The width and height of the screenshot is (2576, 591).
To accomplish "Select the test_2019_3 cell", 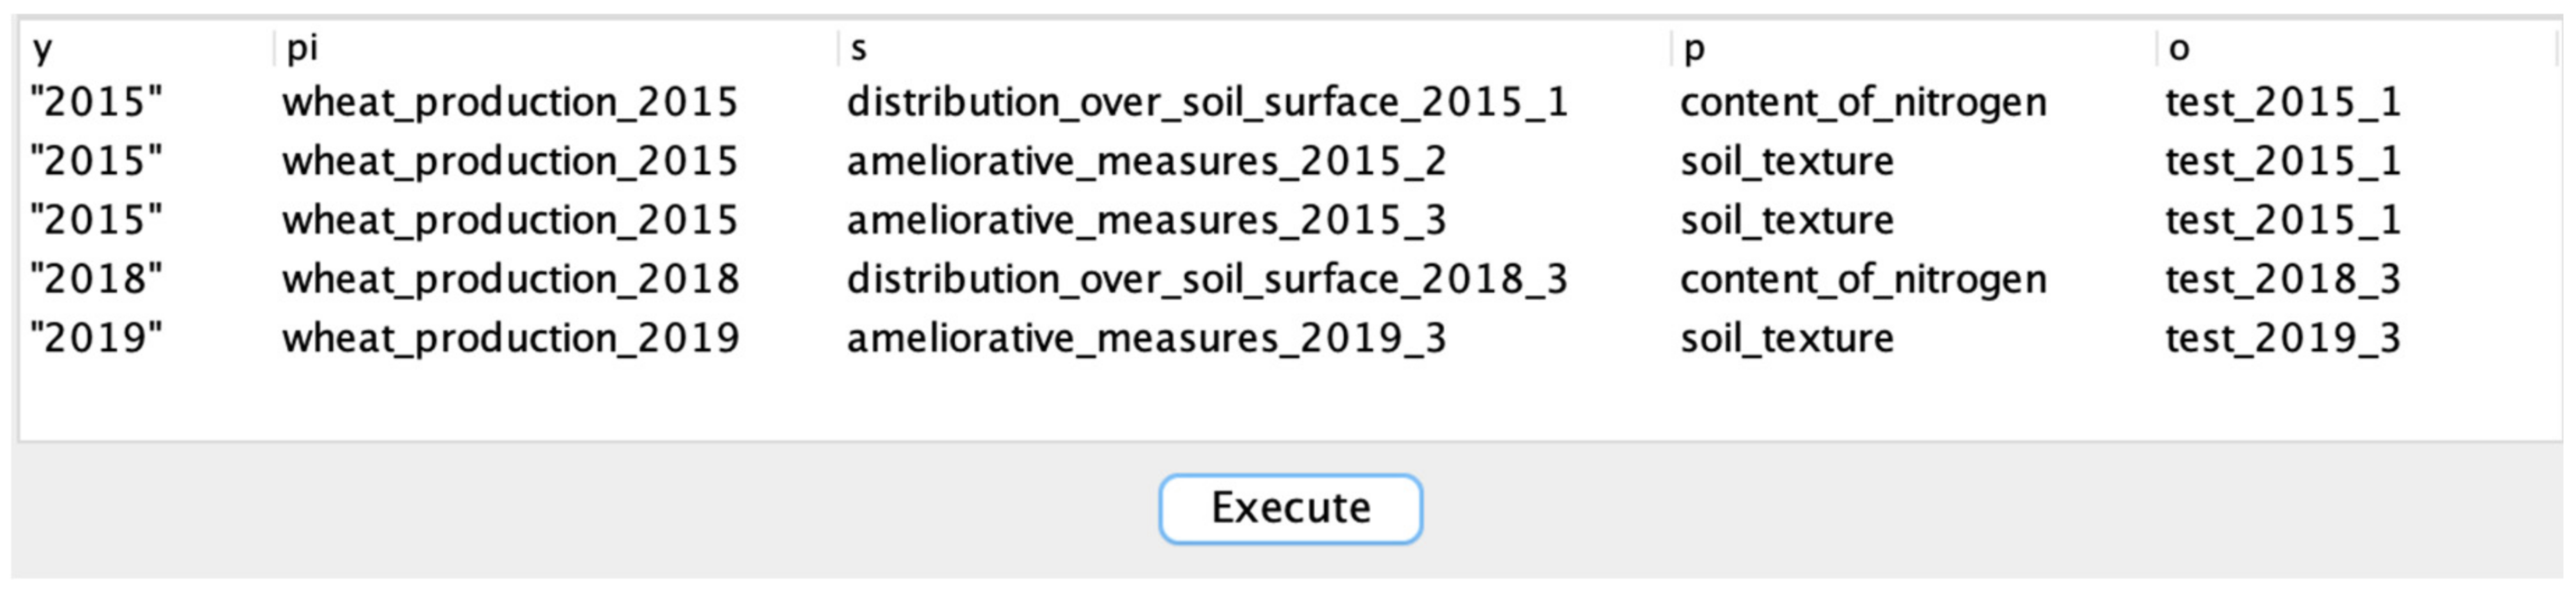I will click(2283, 338).
